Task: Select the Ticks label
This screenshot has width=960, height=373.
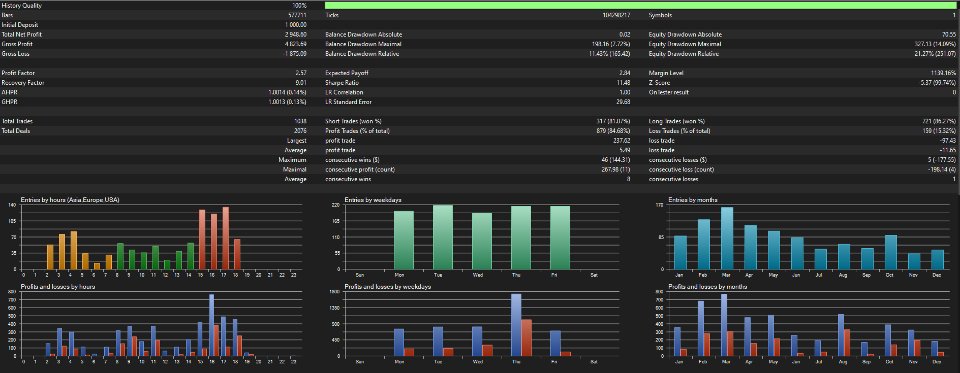Action: 332,15
